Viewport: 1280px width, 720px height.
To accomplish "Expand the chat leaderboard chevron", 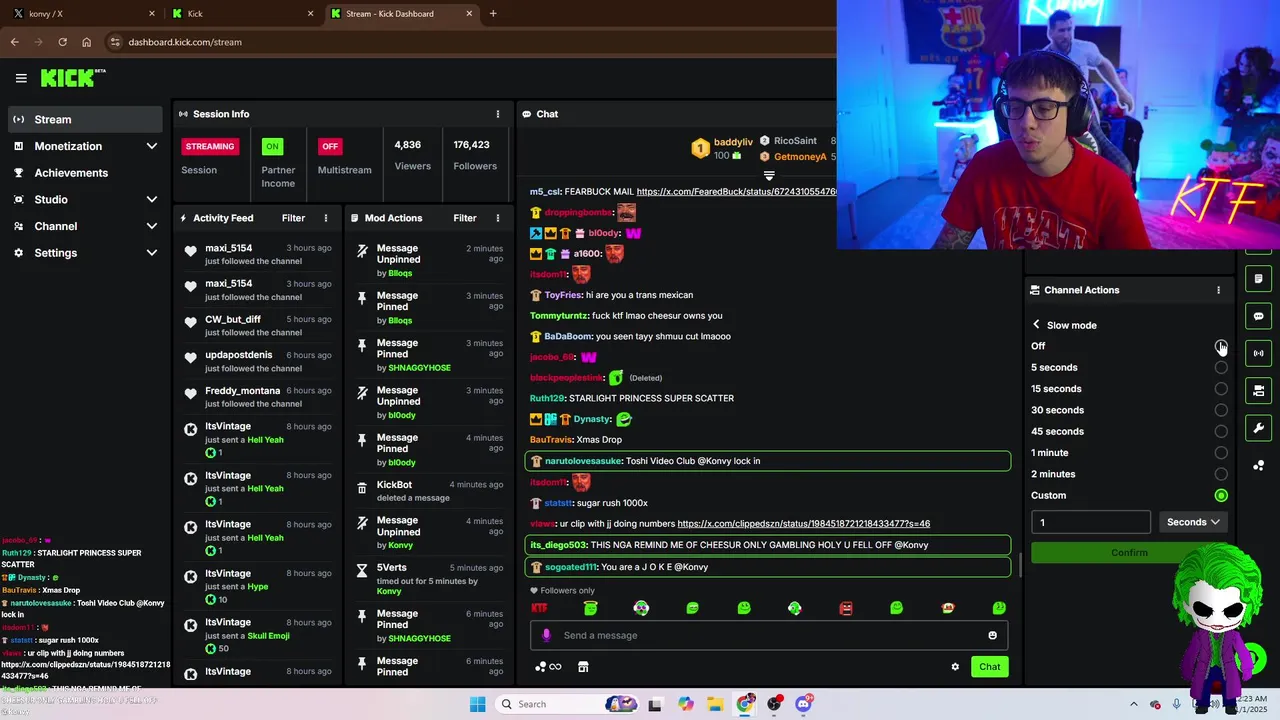I will [769, 176].
